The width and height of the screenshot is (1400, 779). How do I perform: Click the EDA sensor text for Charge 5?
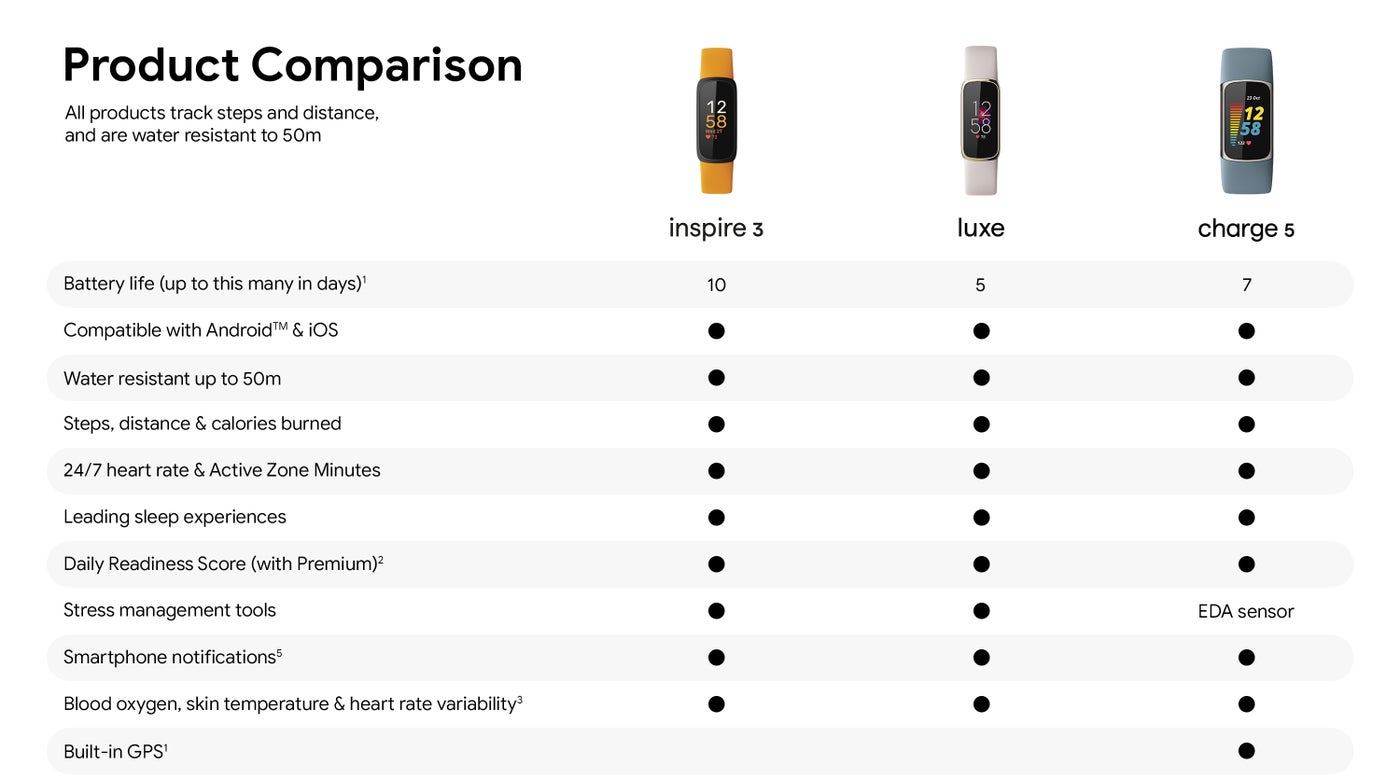pyautogui.click(x=1246, y=611)
